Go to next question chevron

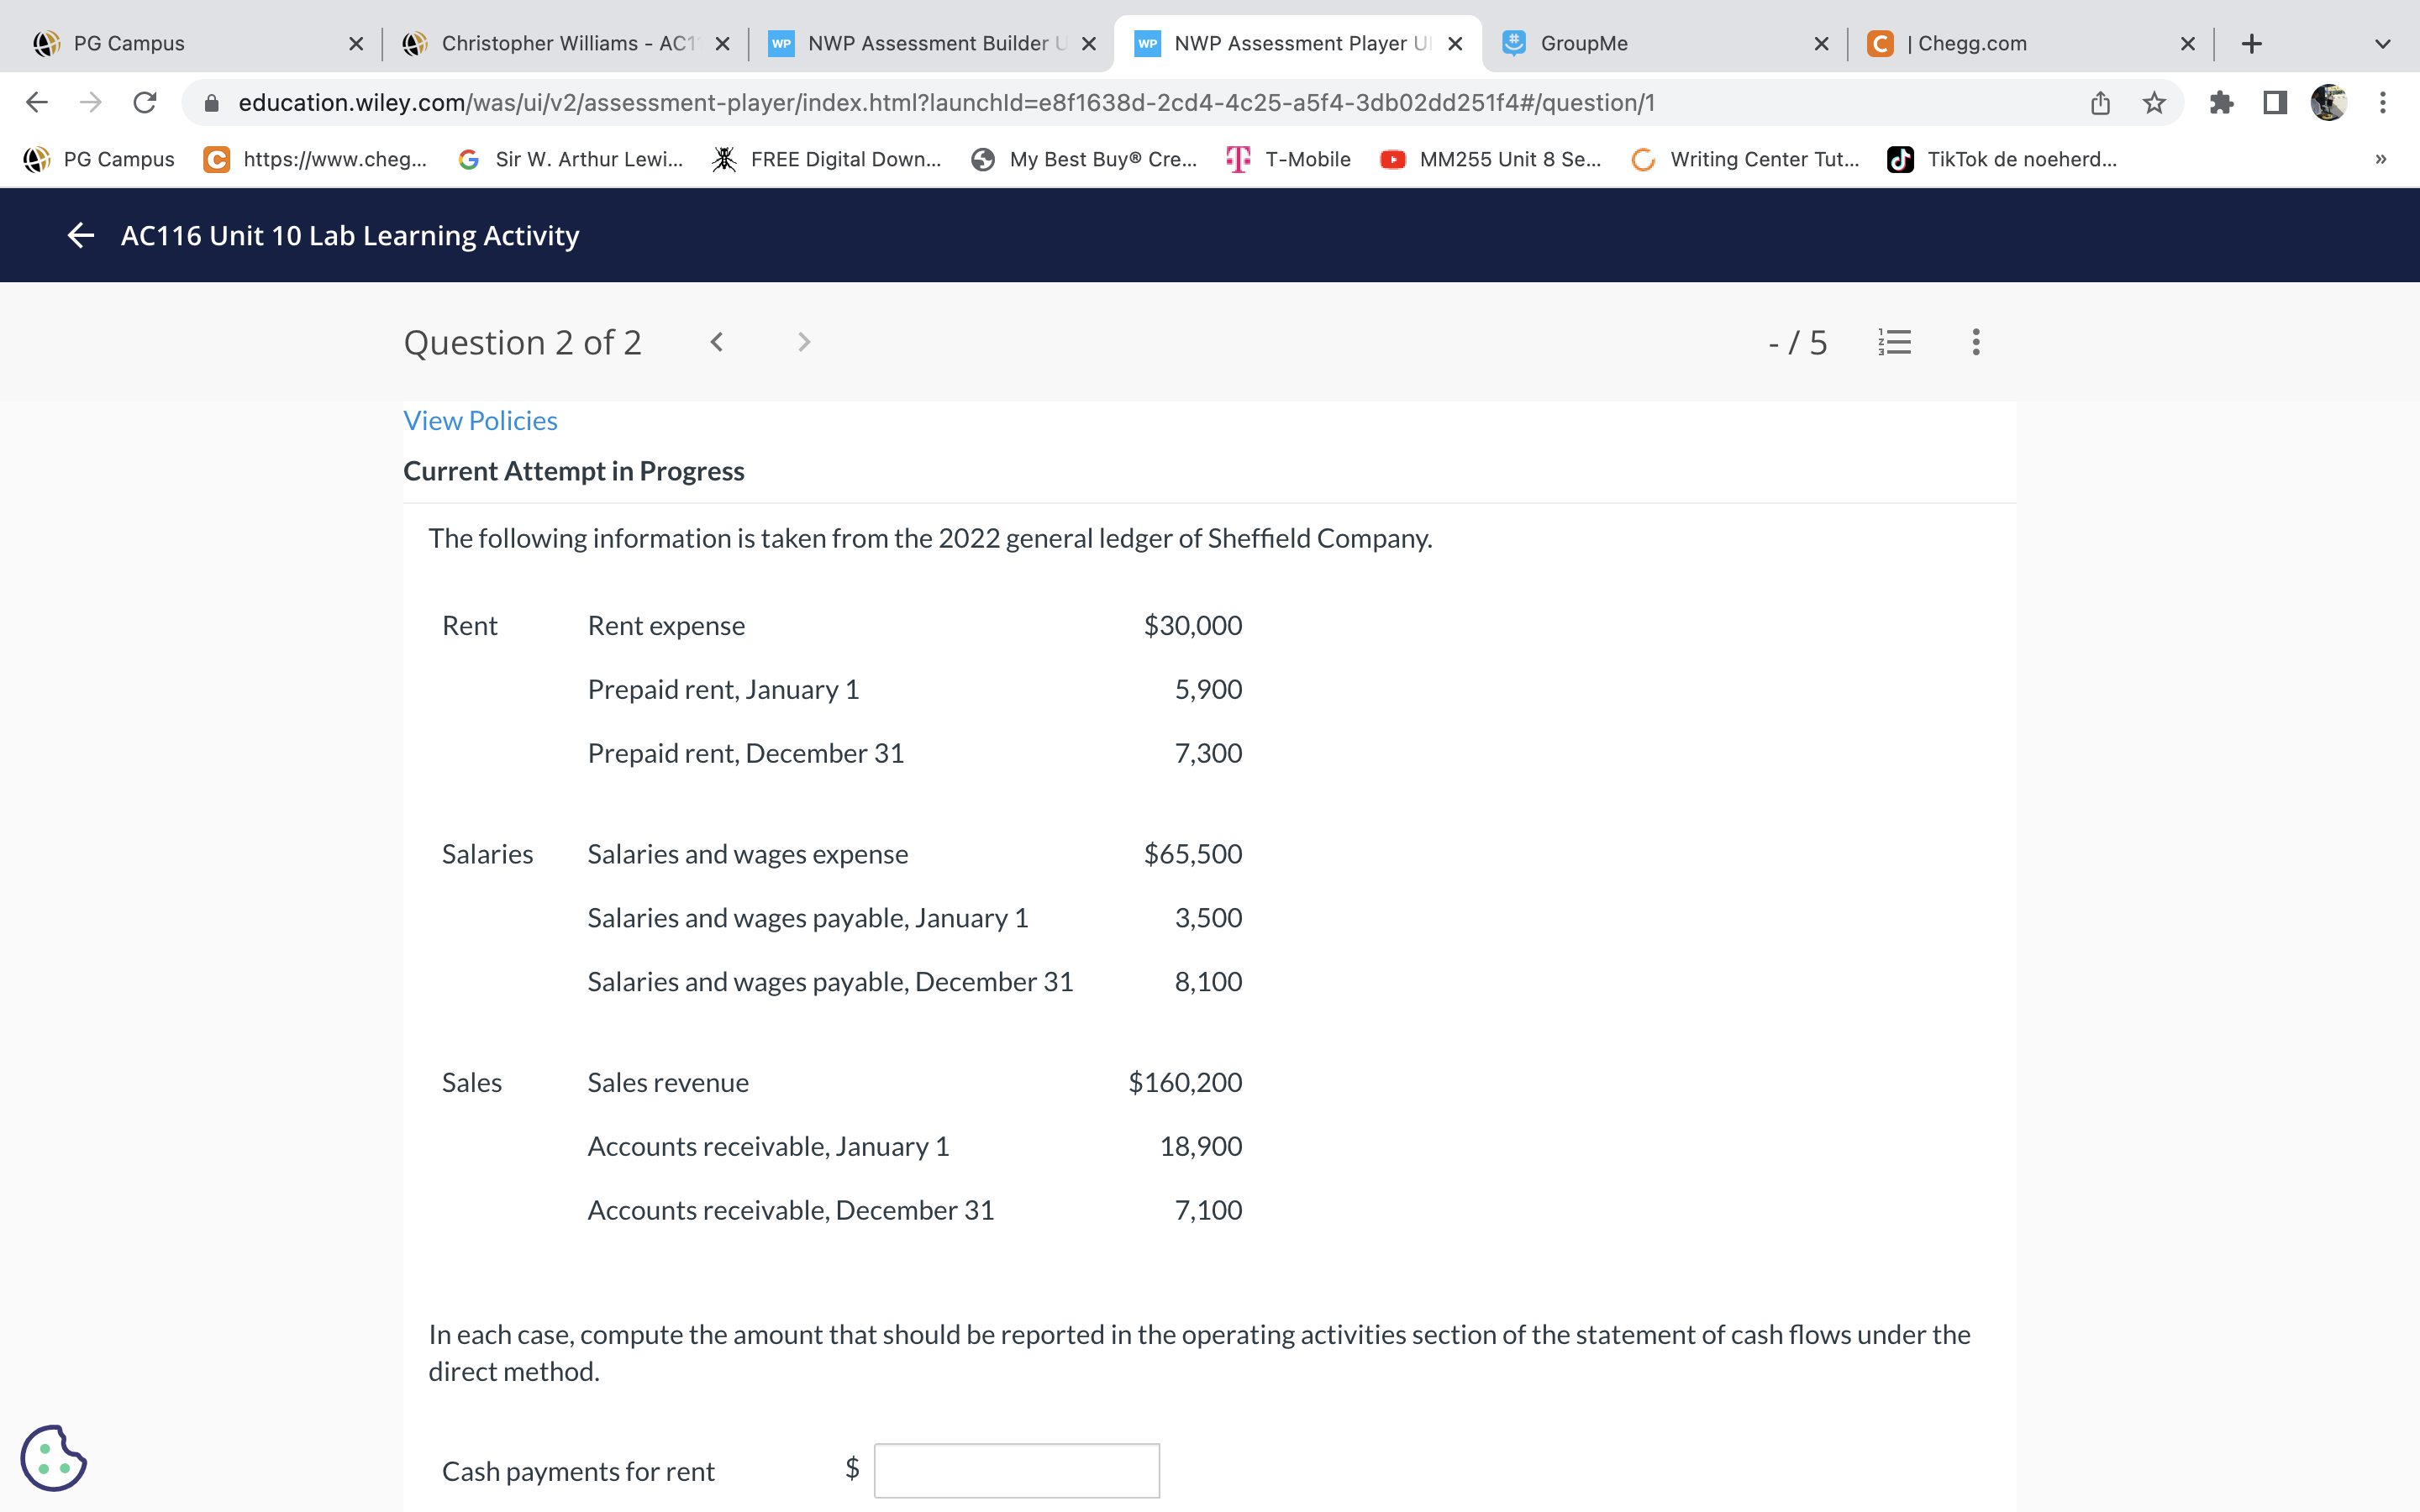(x=804, y=342)
